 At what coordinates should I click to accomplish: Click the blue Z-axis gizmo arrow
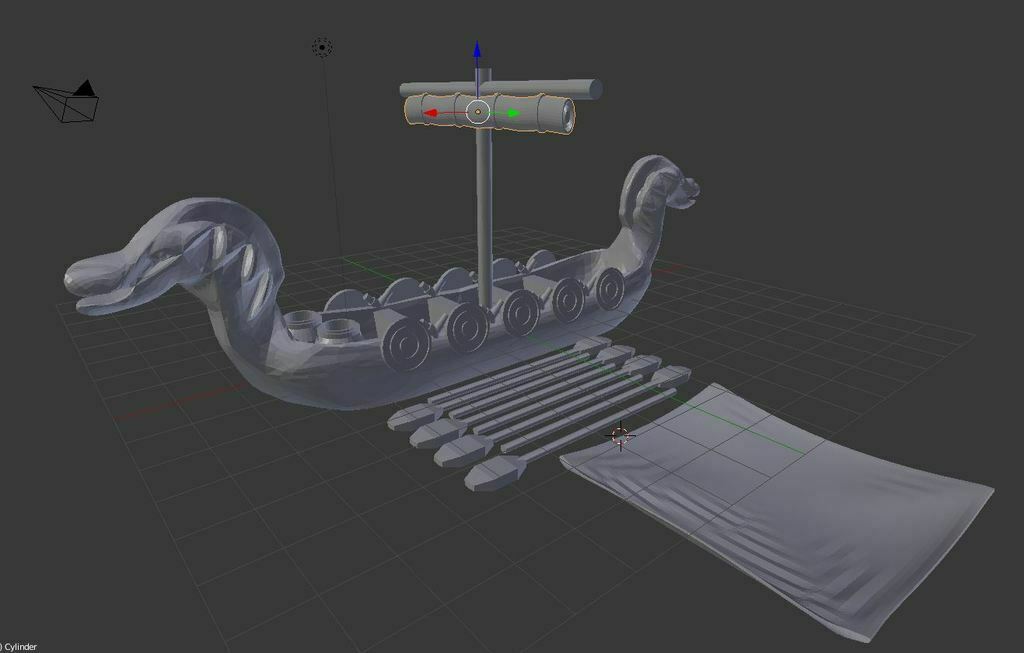[477, 52]
